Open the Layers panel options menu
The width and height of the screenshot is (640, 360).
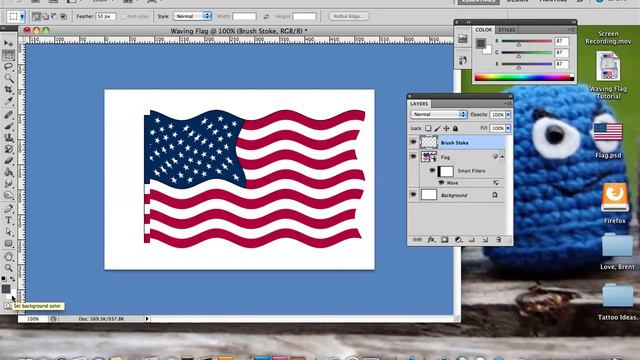508,104
